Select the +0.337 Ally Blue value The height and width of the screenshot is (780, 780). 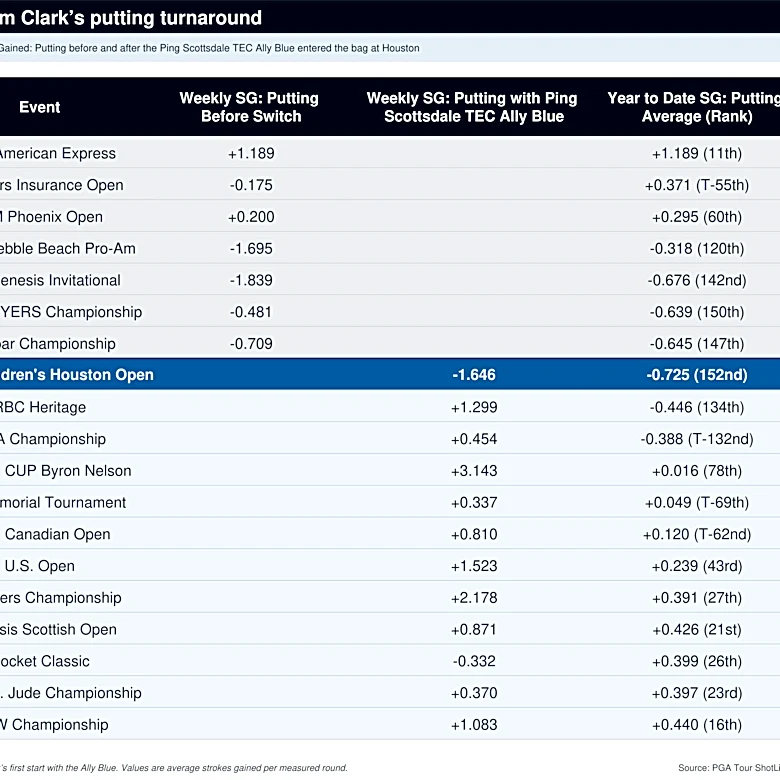tap(474, 503)
